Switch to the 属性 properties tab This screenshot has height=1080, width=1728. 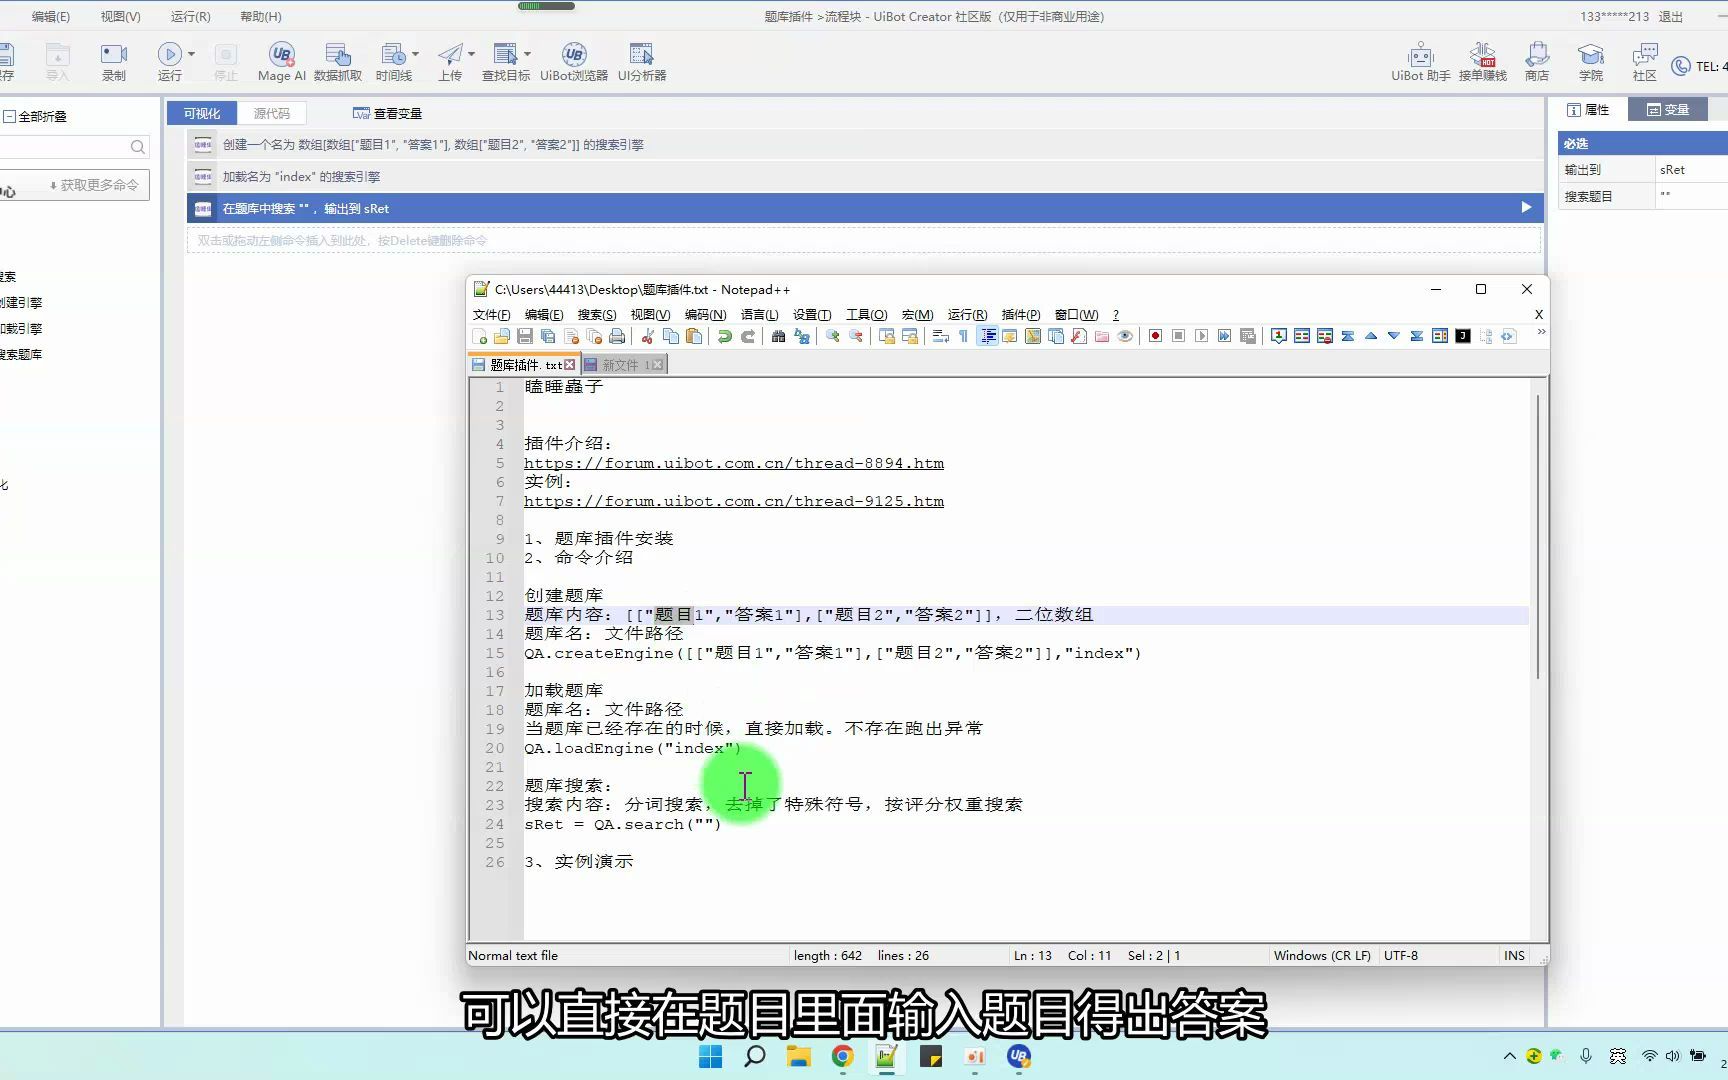point(1588,109)
